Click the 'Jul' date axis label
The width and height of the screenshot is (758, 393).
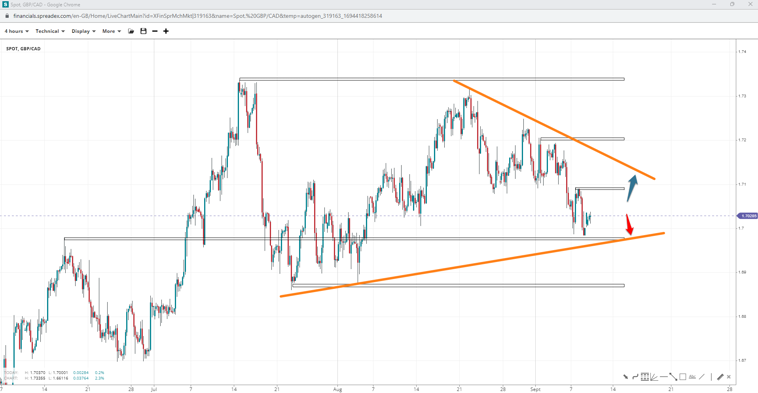coord(154,388)
